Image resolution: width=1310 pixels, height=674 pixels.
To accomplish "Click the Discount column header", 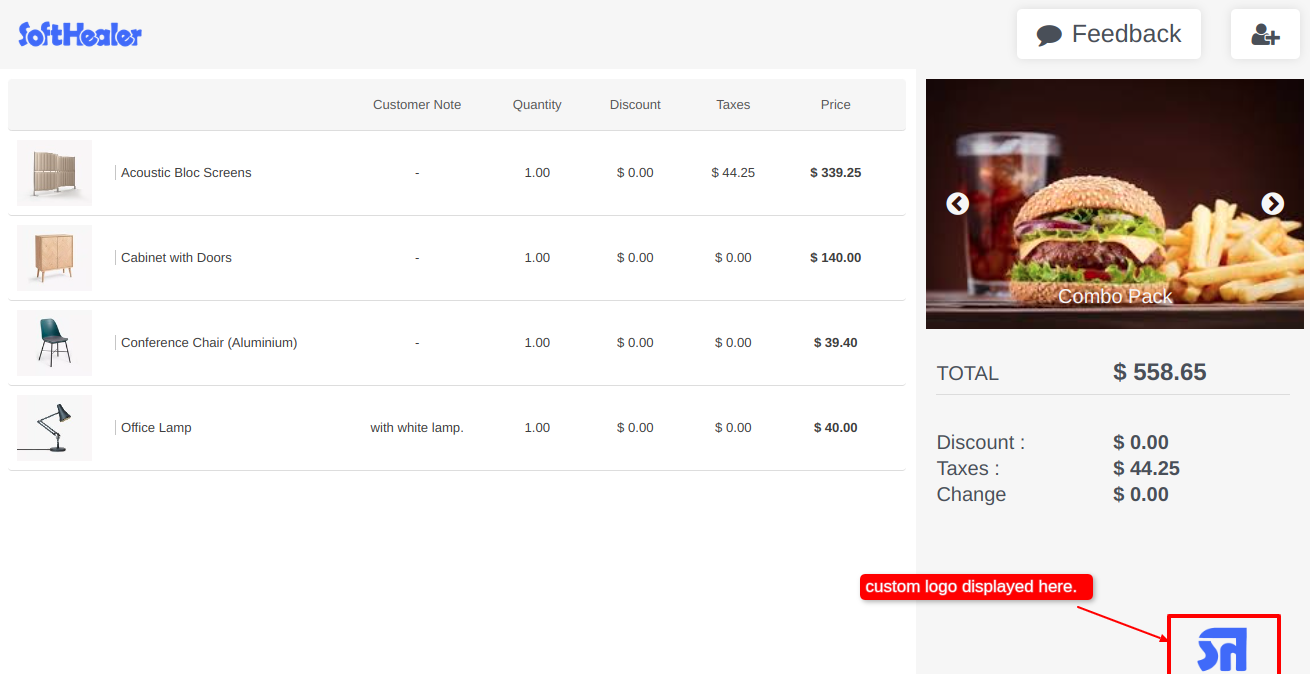I will tap(635, 105).
